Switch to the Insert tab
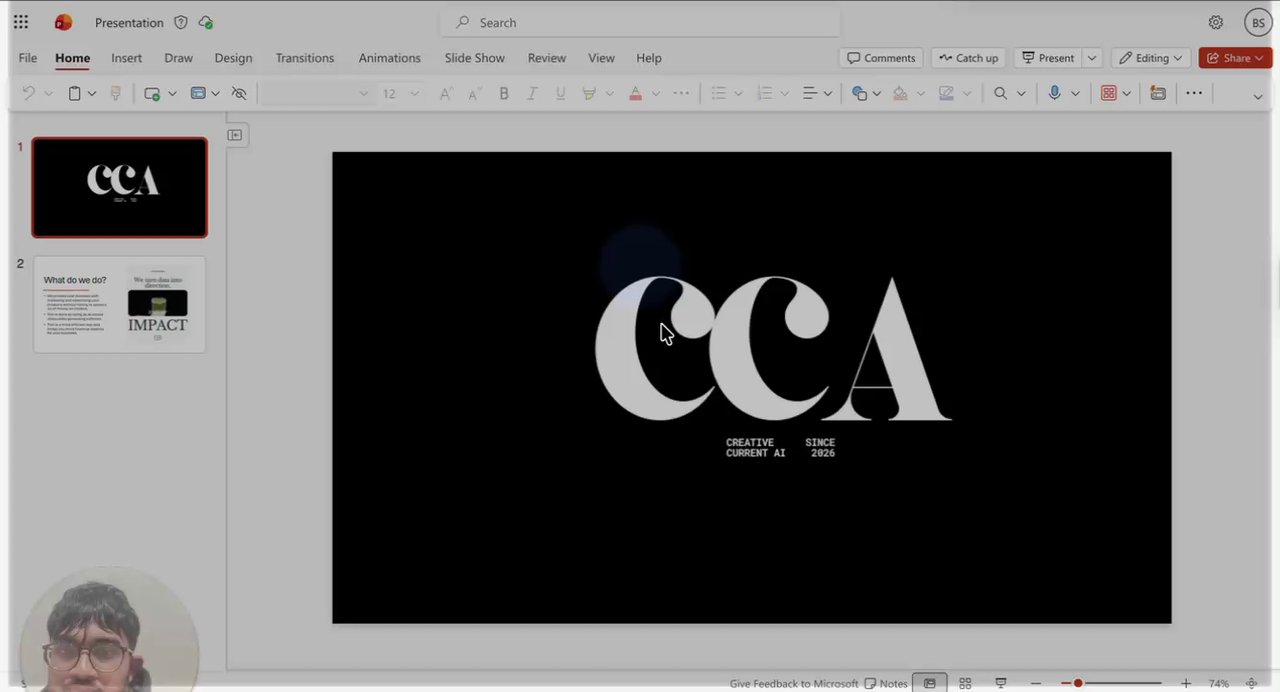The image size is (1280, 692). point(126,58)
